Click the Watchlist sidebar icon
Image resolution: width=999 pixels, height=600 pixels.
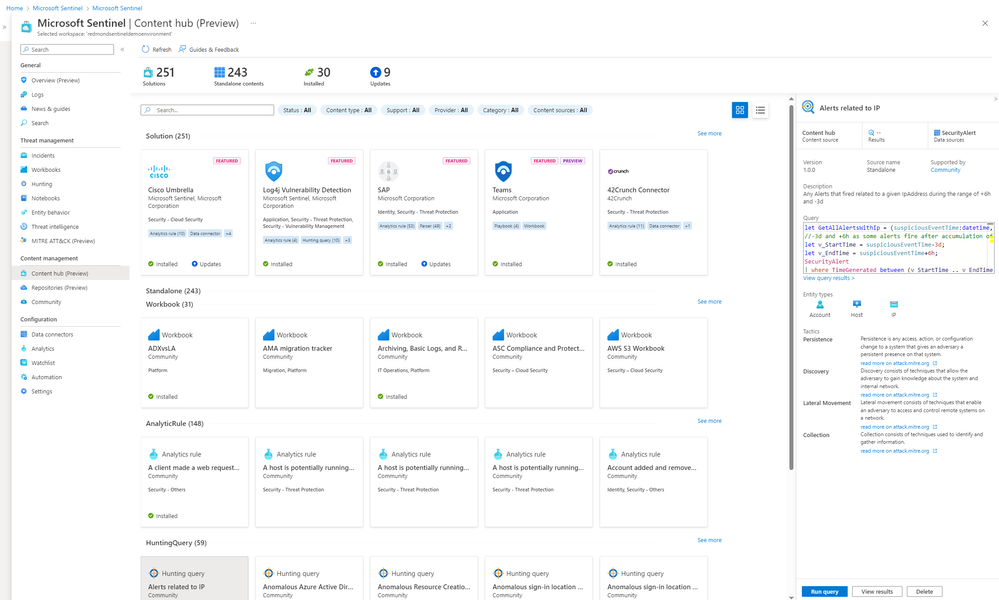pyautogui.click(x=24, y=362)
